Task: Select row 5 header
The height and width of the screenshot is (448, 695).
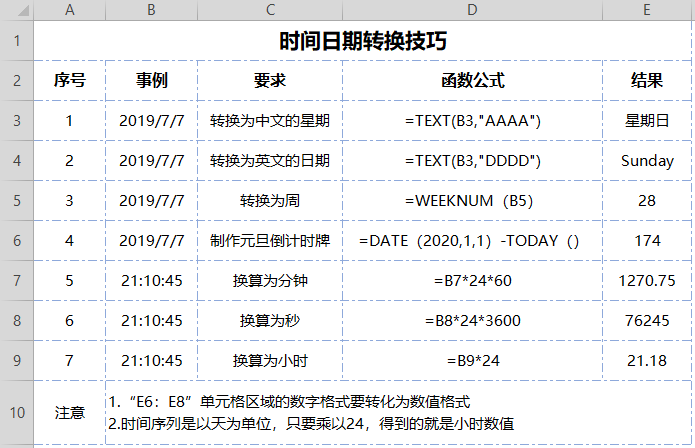Action: tap(17, 200)
